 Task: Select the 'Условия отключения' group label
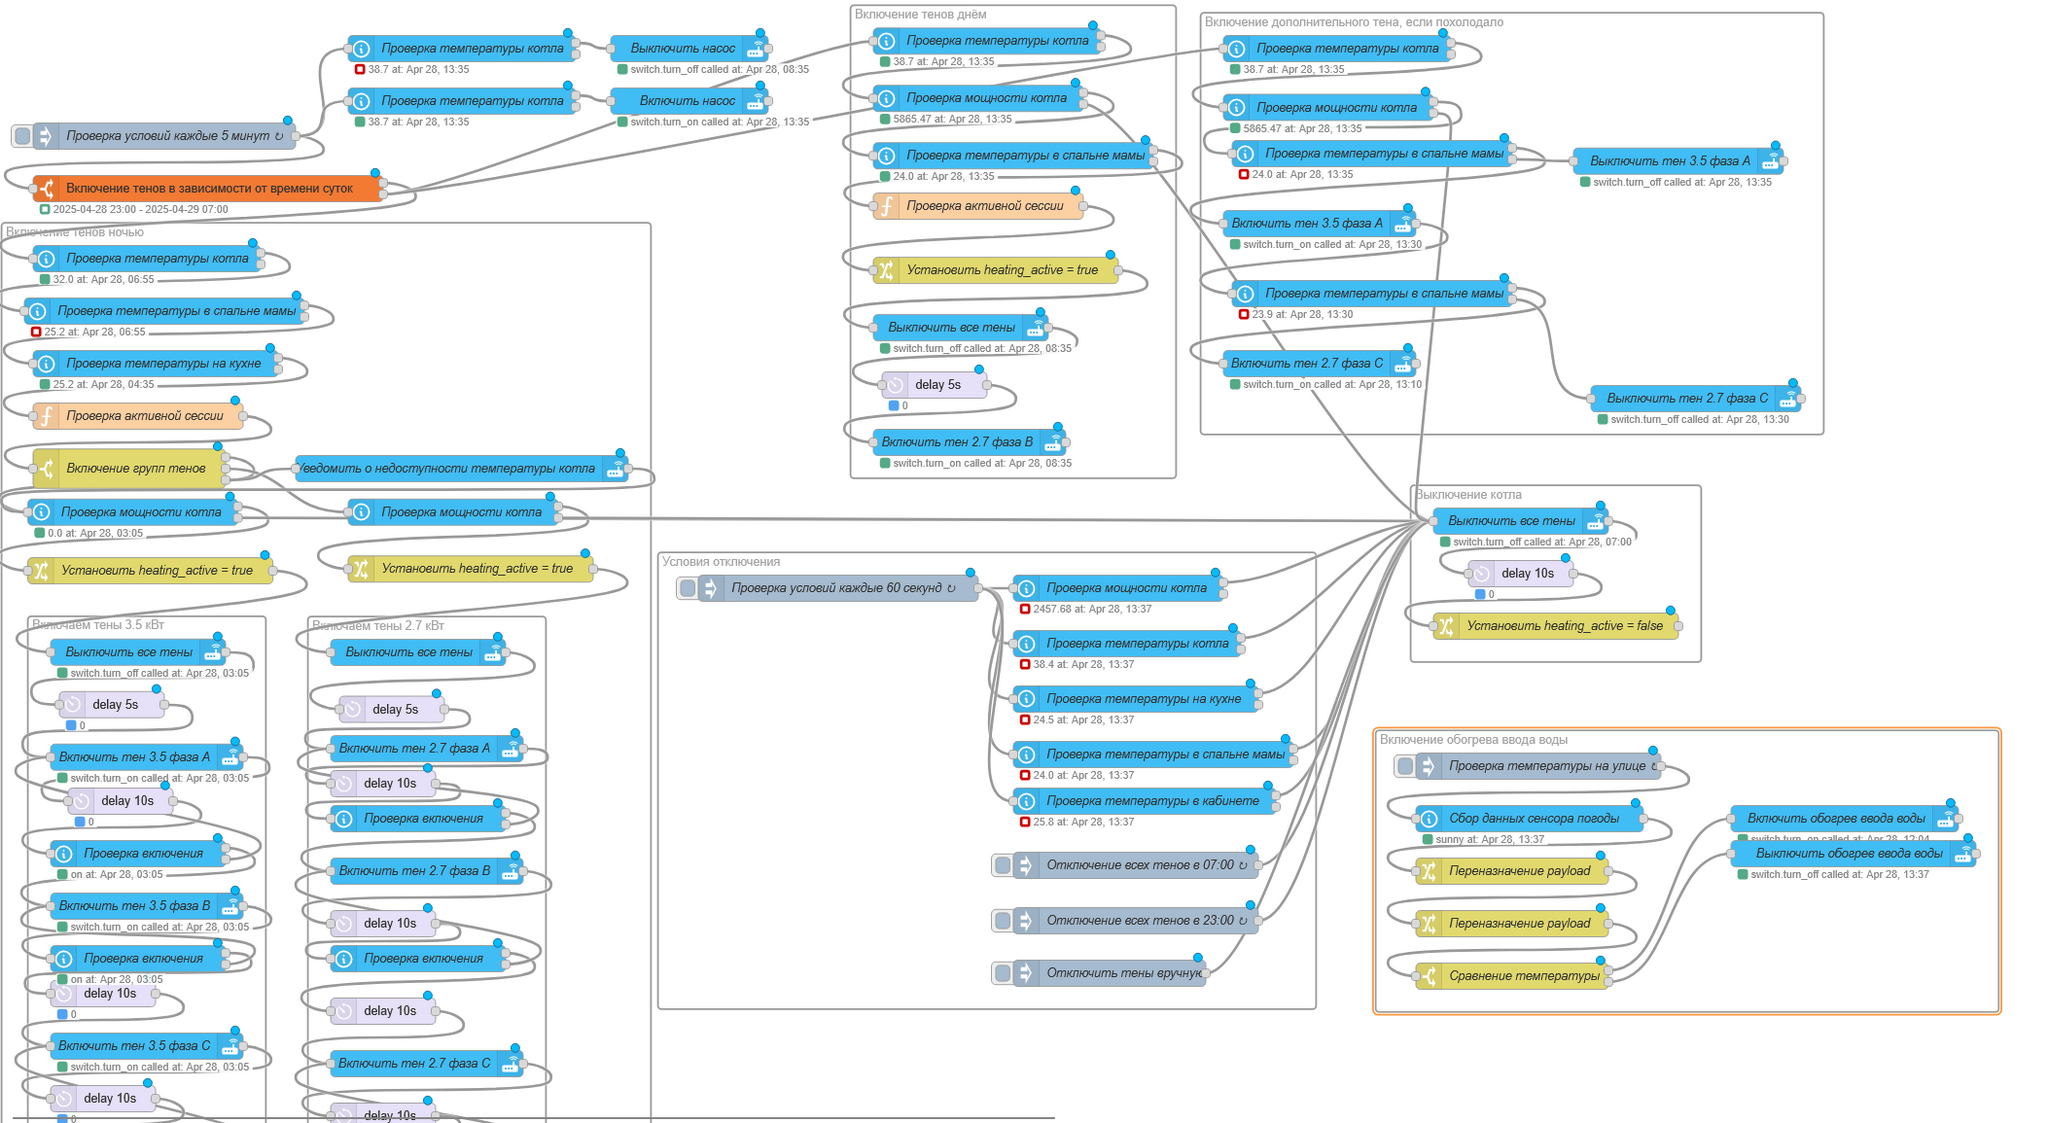(x=720, y=562)
